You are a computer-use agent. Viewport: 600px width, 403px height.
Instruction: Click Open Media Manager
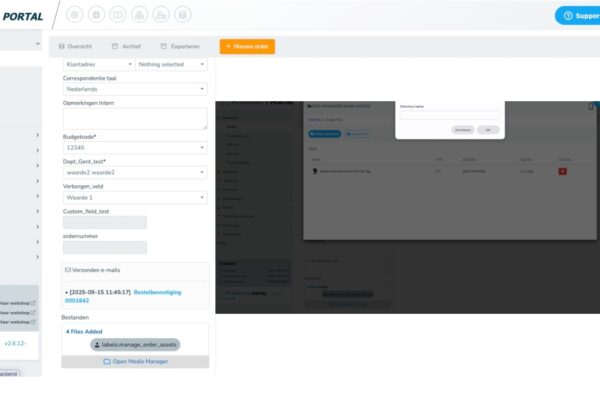coord(135,362)
